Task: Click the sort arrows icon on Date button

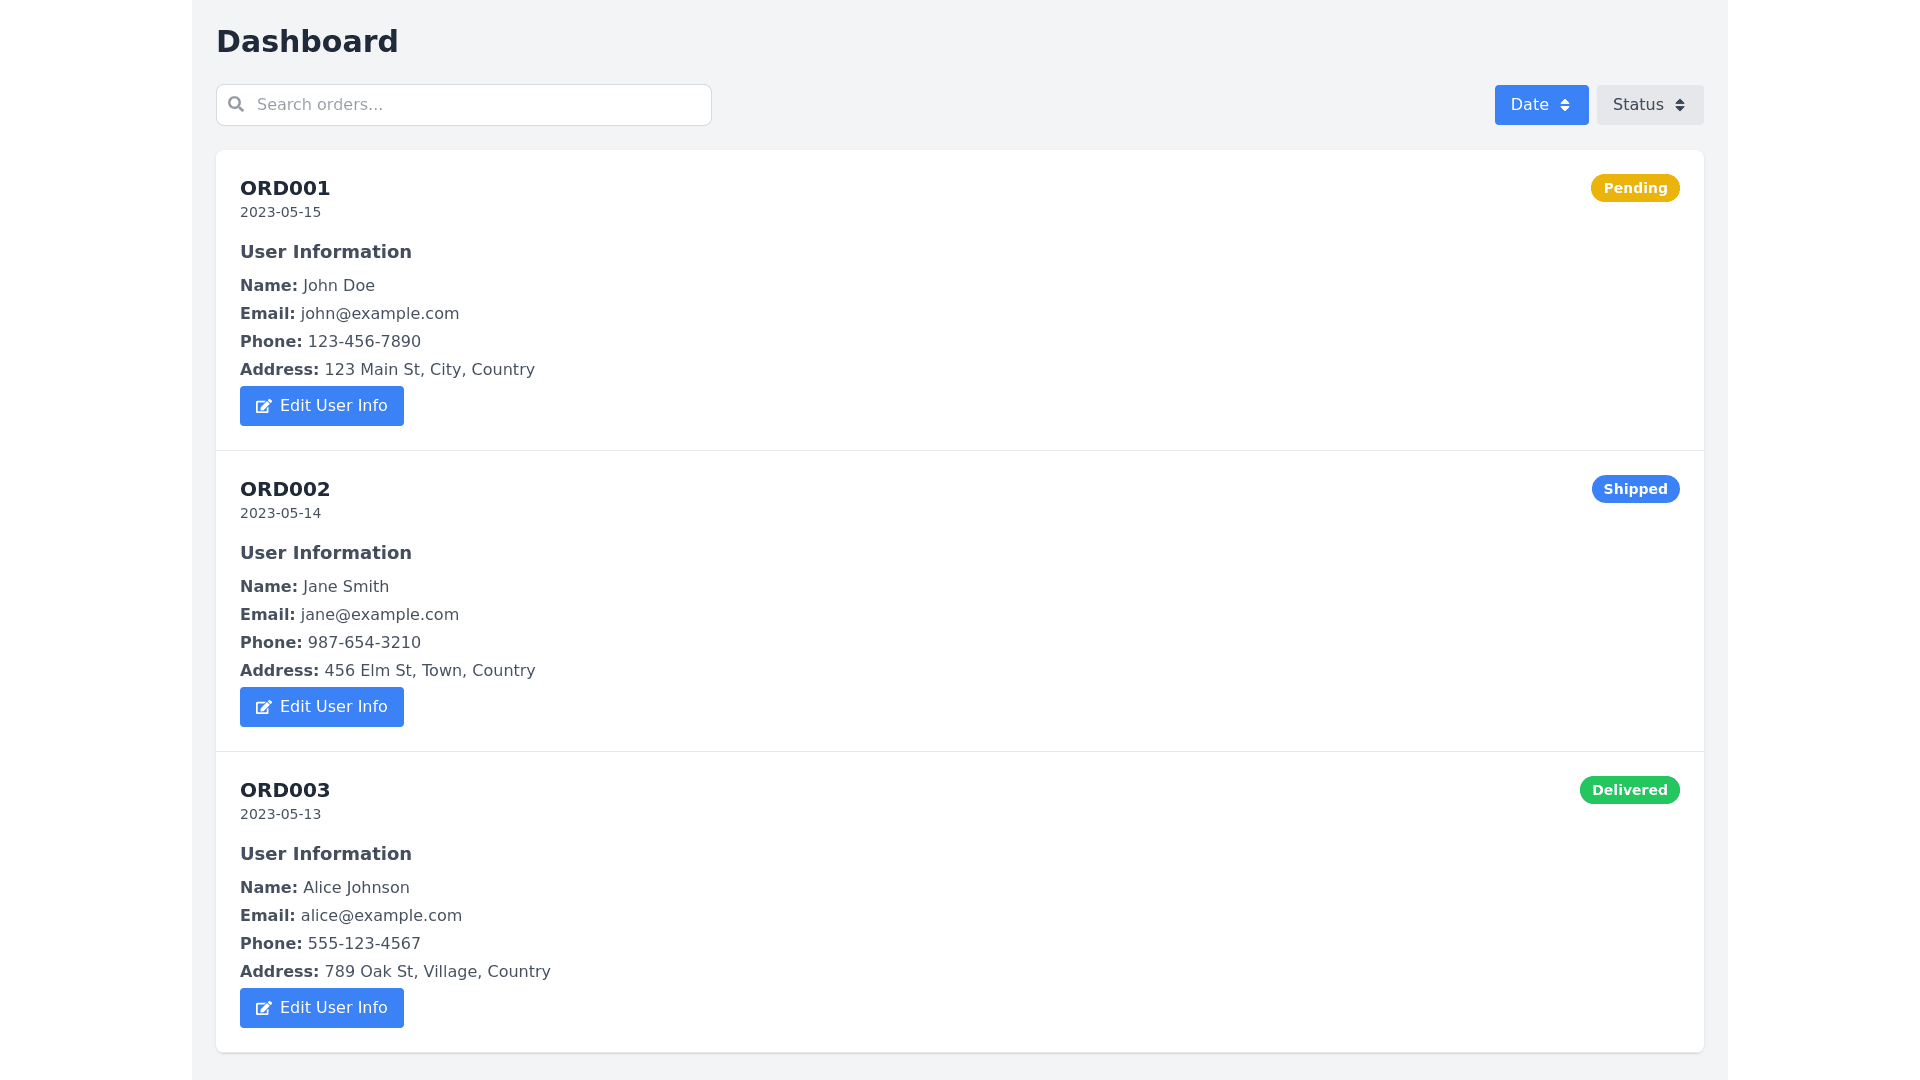Action: [1565, 105]
